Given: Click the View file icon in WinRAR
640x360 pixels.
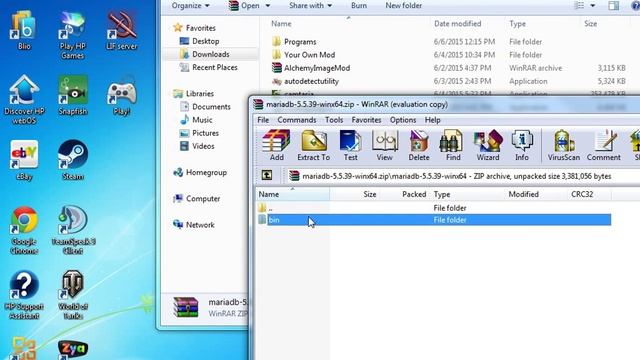Looking at the screenshot, I should [384, 146].
